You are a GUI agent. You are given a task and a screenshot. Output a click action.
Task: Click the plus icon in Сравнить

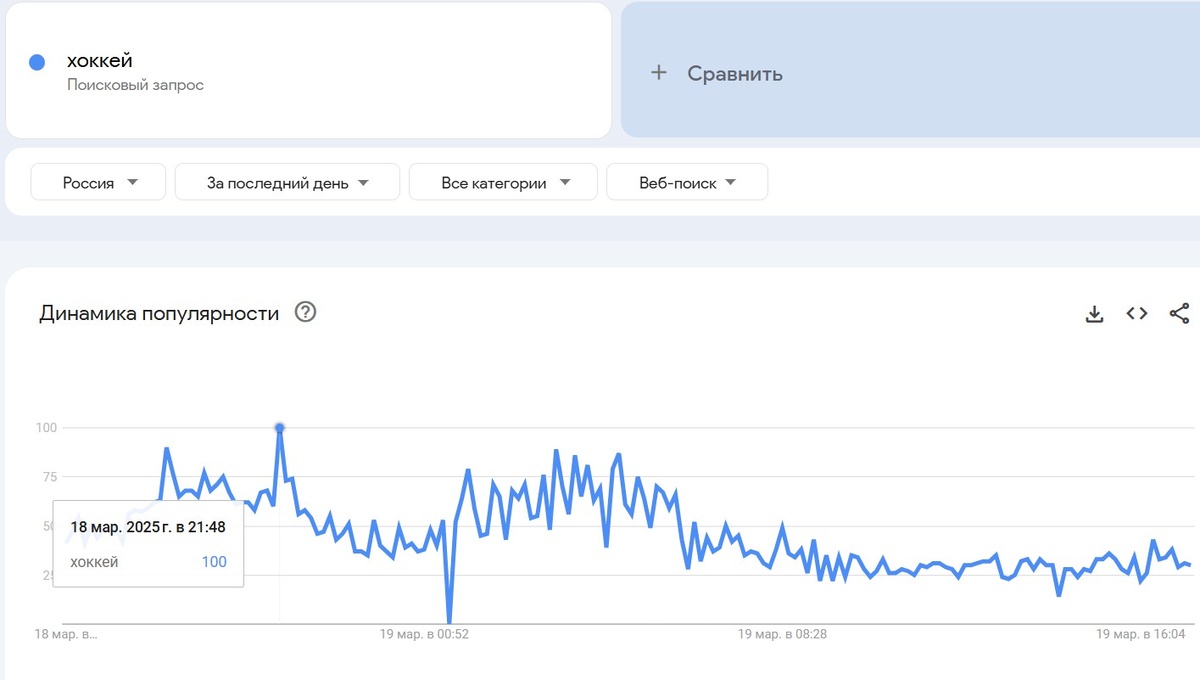[x=658, y=72]
